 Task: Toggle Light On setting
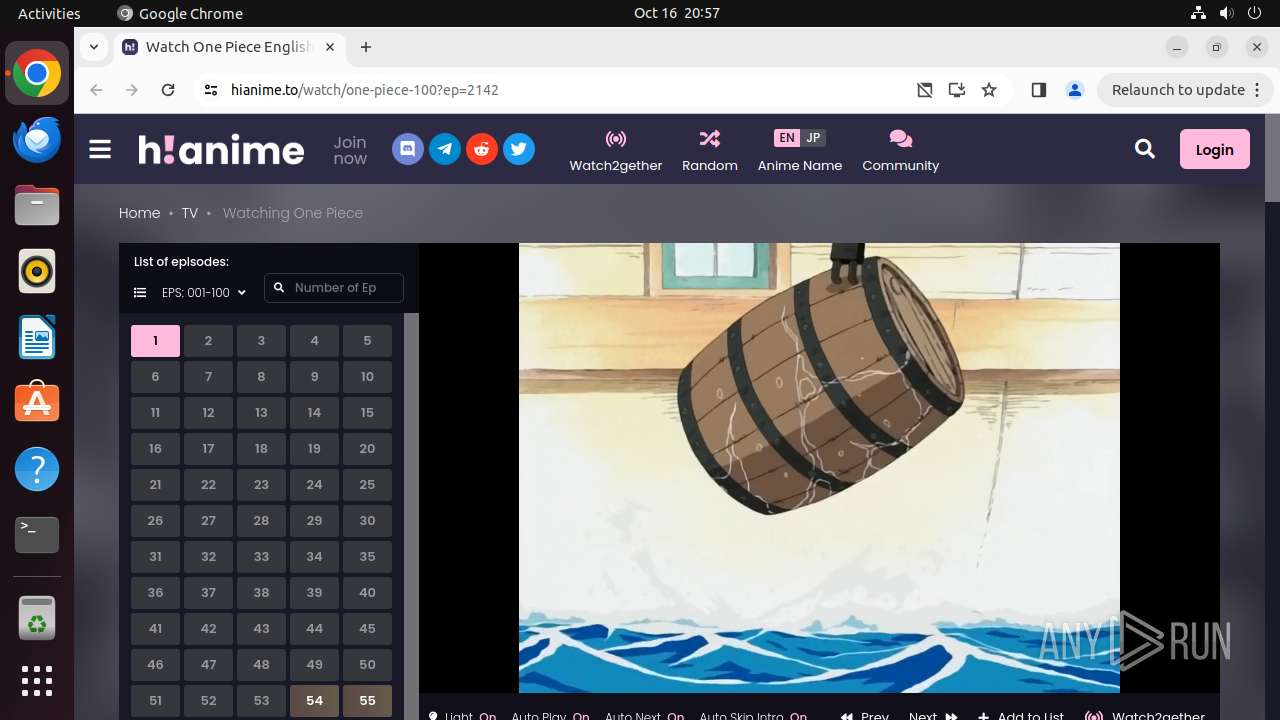tap(462, 715)
